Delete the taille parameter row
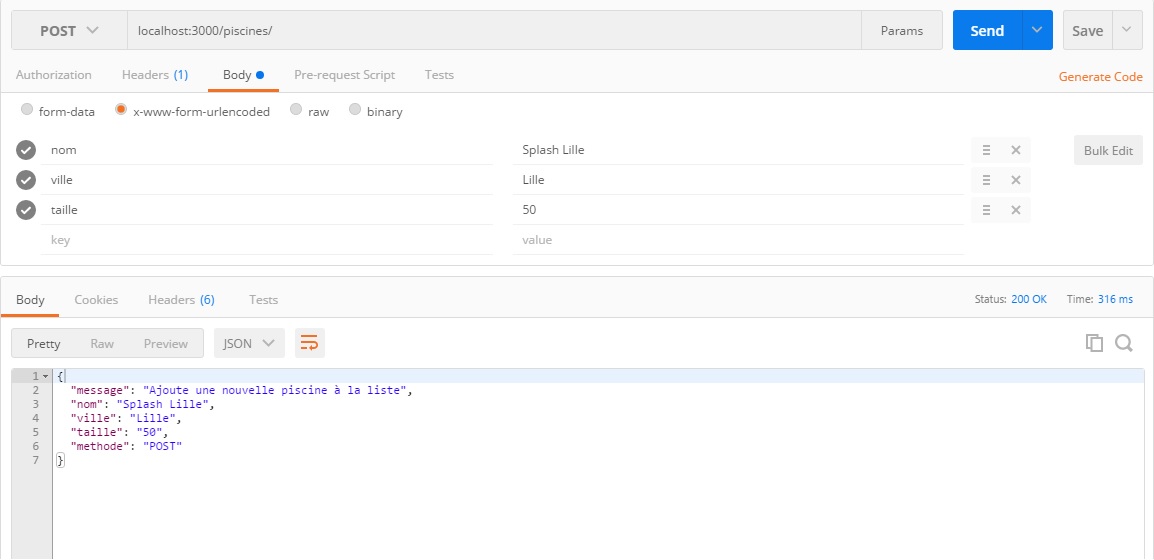 pyautogui.click(x=1016, y=210)
